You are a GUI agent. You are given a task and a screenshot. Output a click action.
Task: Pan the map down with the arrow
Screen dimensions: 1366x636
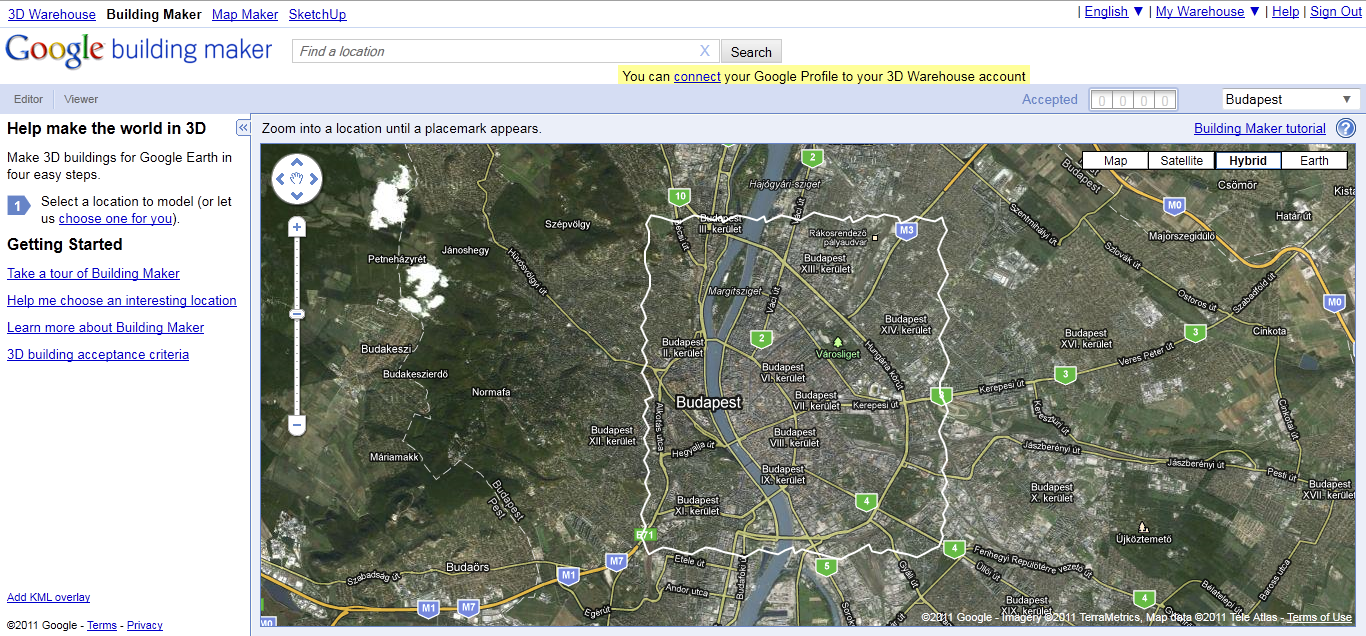(x=297, y=196)
